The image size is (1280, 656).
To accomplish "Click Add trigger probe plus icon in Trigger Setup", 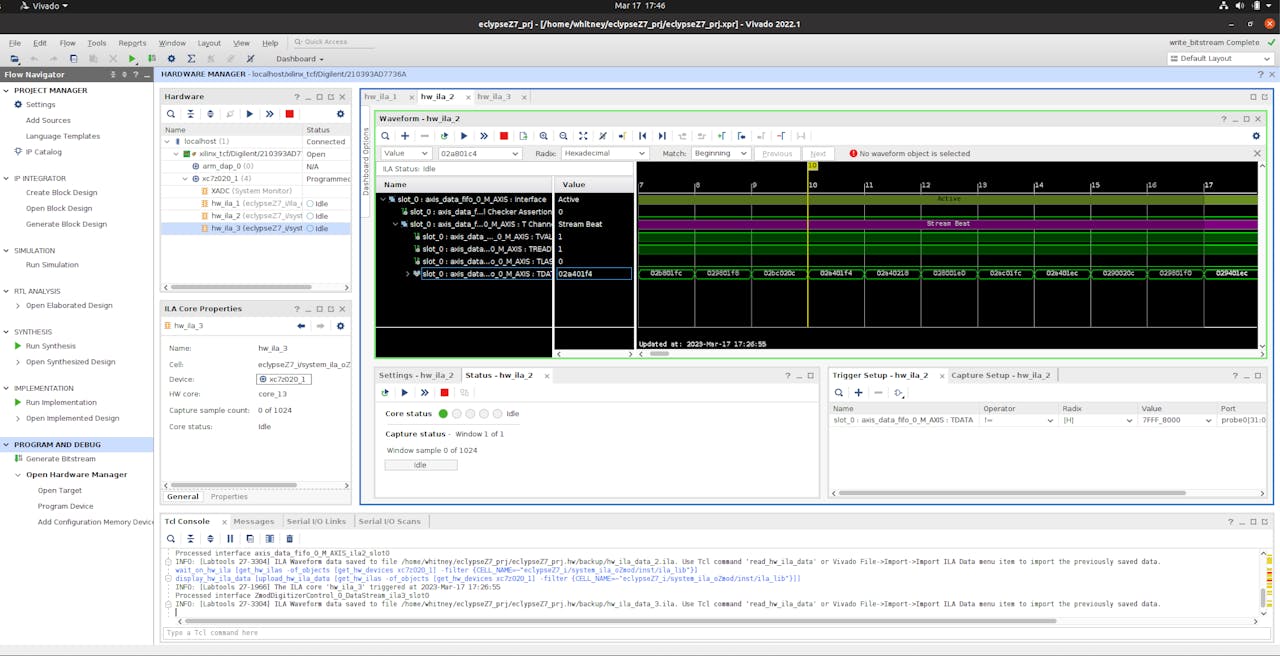I will [858, 393].
